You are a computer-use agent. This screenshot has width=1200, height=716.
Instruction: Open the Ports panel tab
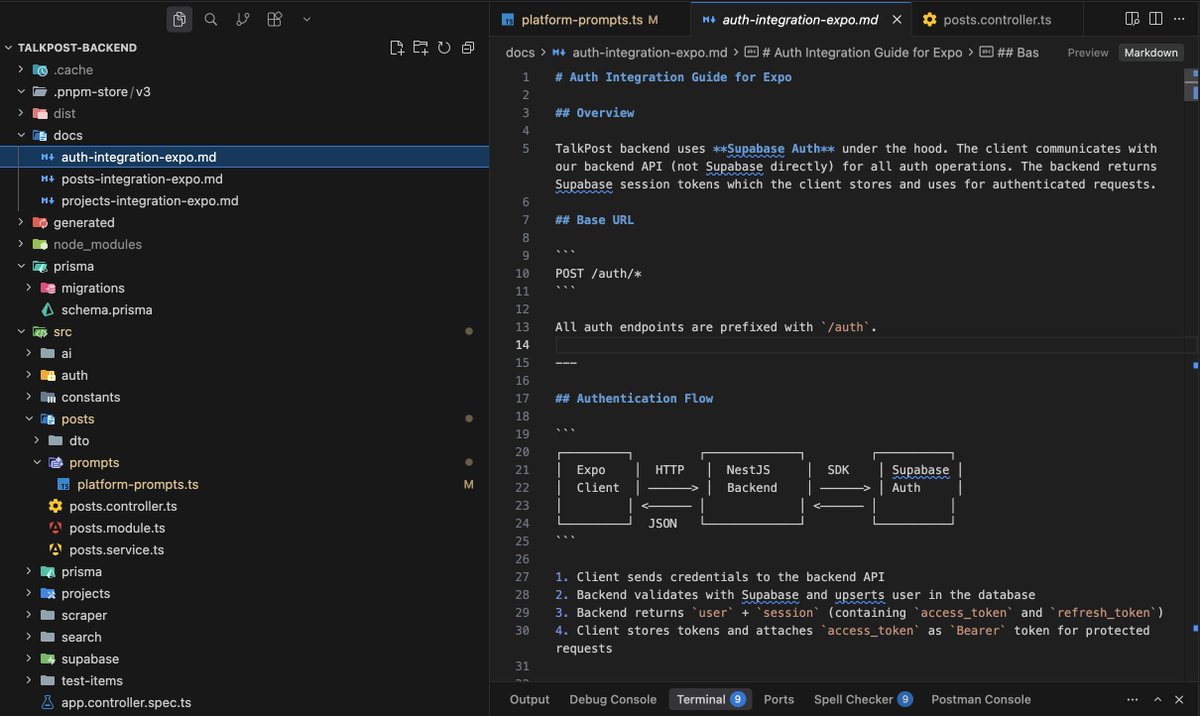pyautogui.click(x=779, y=699)
